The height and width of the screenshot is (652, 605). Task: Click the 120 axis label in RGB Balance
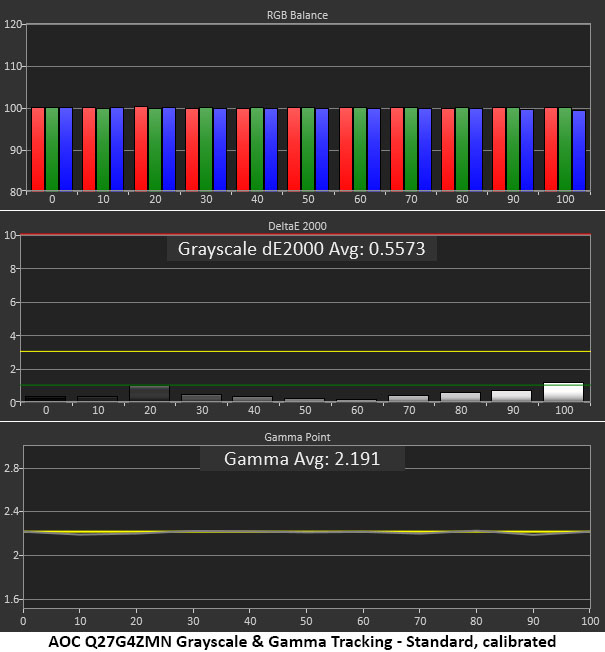[13, 24]
